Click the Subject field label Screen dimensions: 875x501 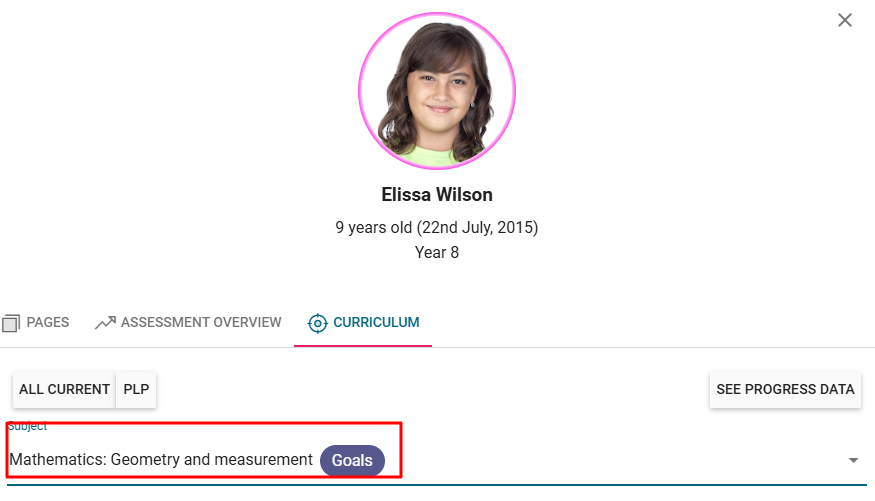click(x=28, y=427)
